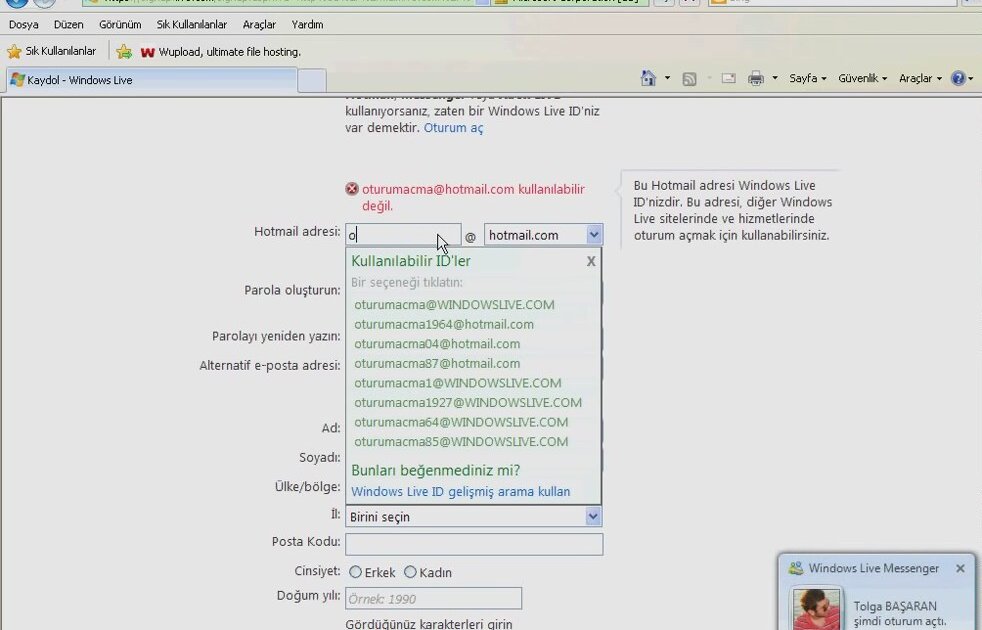Open the Sık Kullanılanlar menu
This screenshot has width=982, height=630.
pos(192,24)
